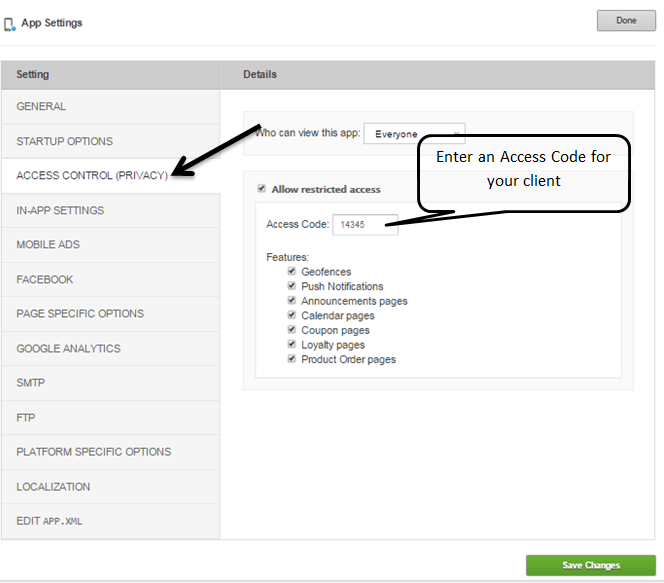Image resolution: width=664 pixels, height=583 pixels.
Task: Toggle the Push Notifications checkbox
Action: point(291,286)
